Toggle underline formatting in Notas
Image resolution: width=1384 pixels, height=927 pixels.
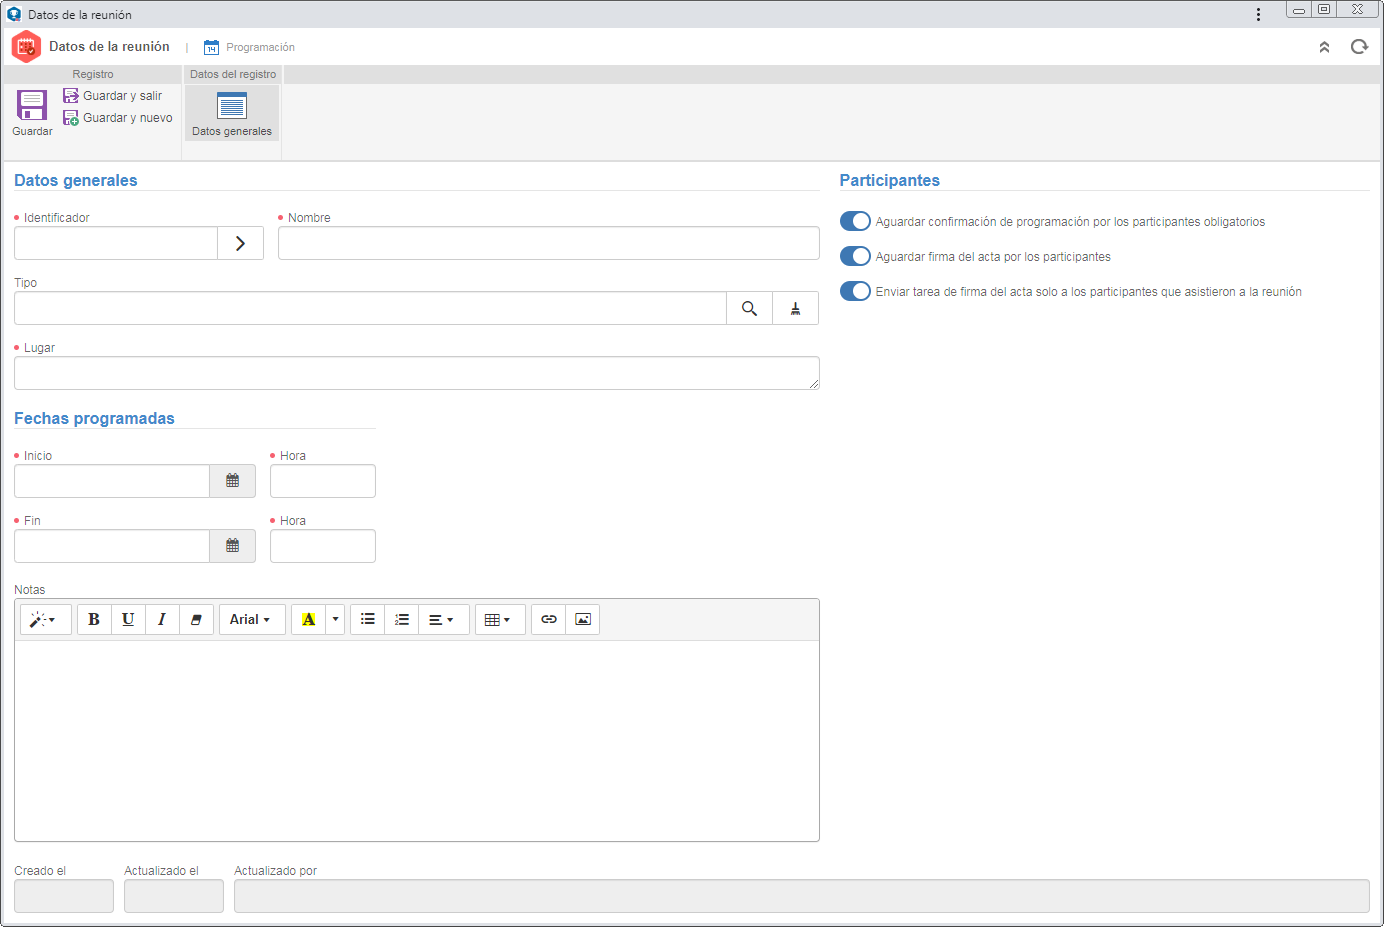(128, 620)
